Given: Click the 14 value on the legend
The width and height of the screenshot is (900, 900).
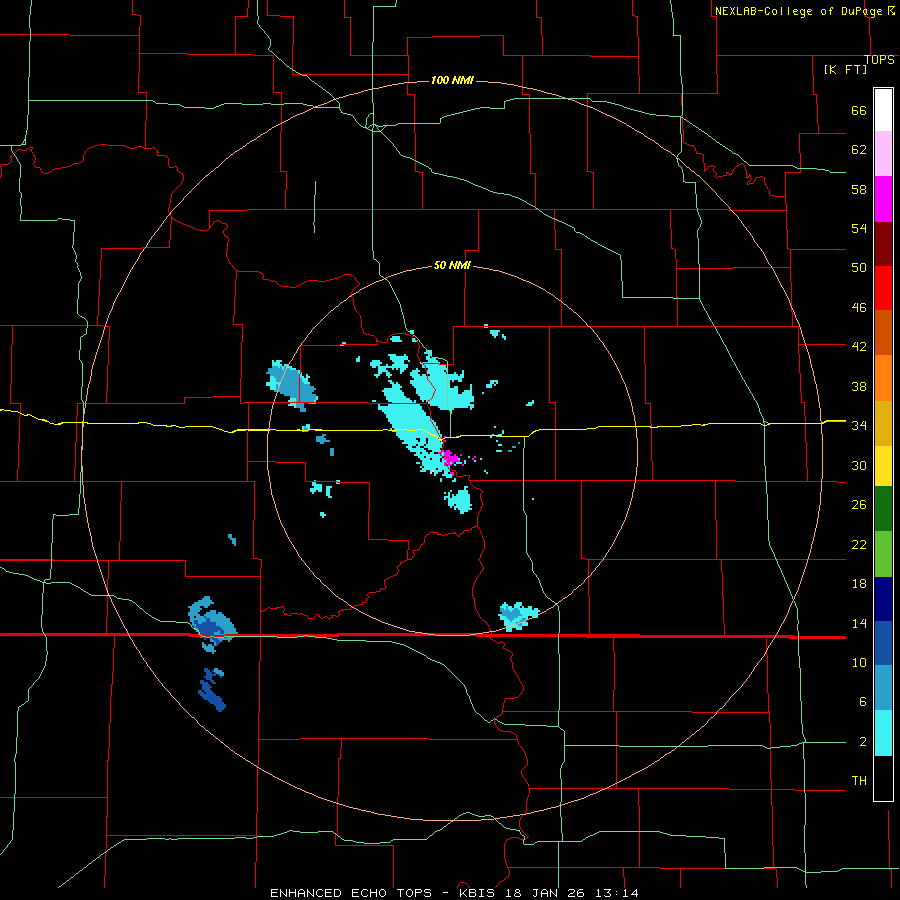Looking at the screenshot, I should click(859, 623).
